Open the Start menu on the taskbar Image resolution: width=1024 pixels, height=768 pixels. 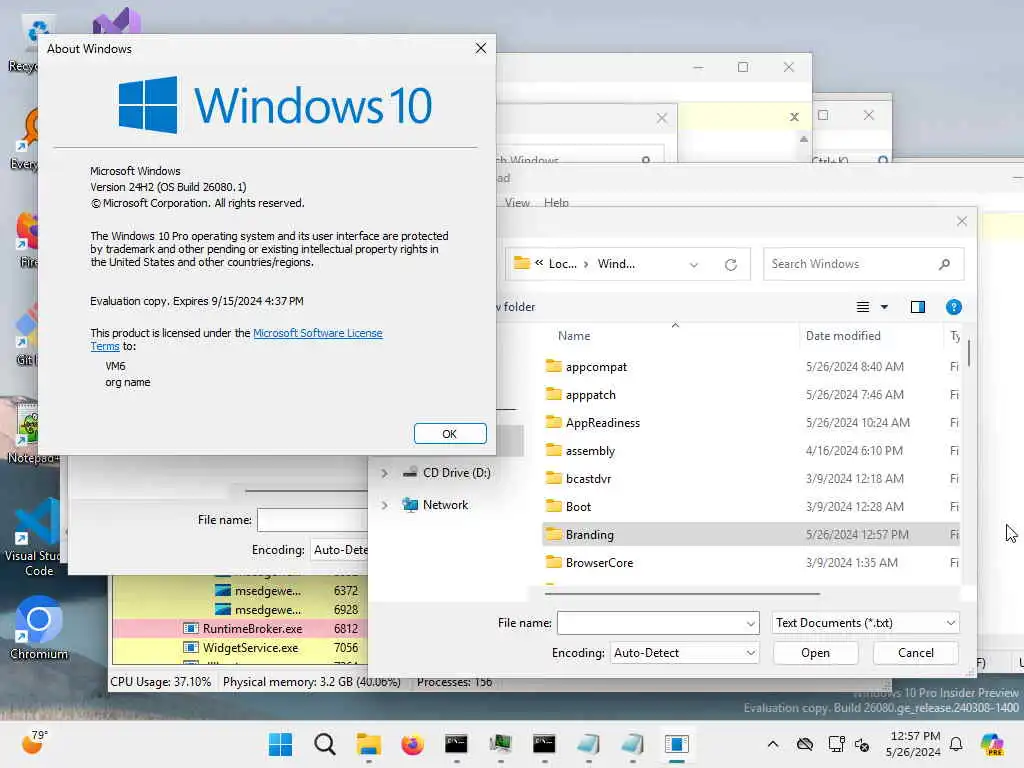click(x=281, y=744)
